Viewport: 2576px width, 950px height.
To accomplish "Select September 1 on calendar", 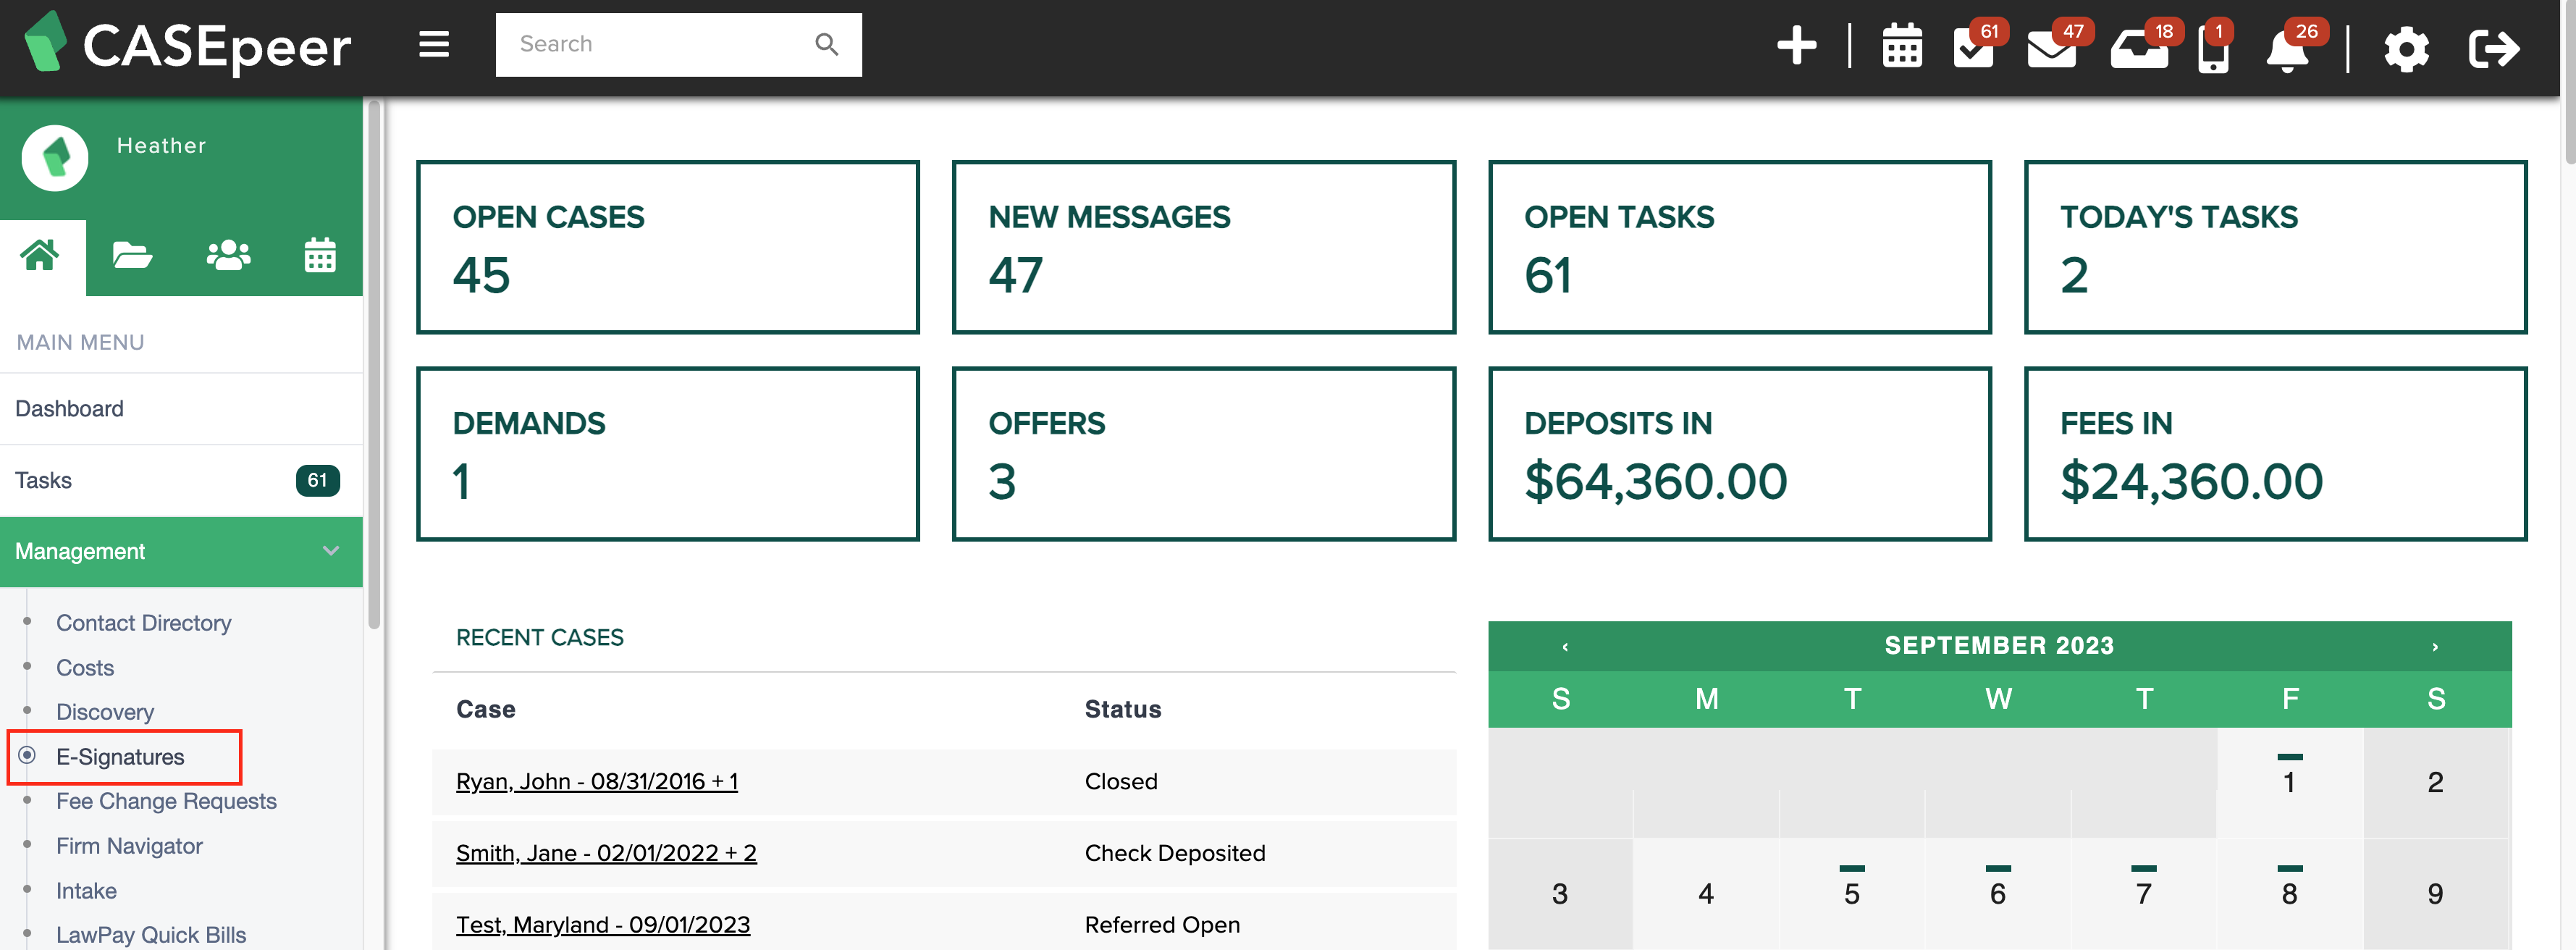I will 2290,782.
